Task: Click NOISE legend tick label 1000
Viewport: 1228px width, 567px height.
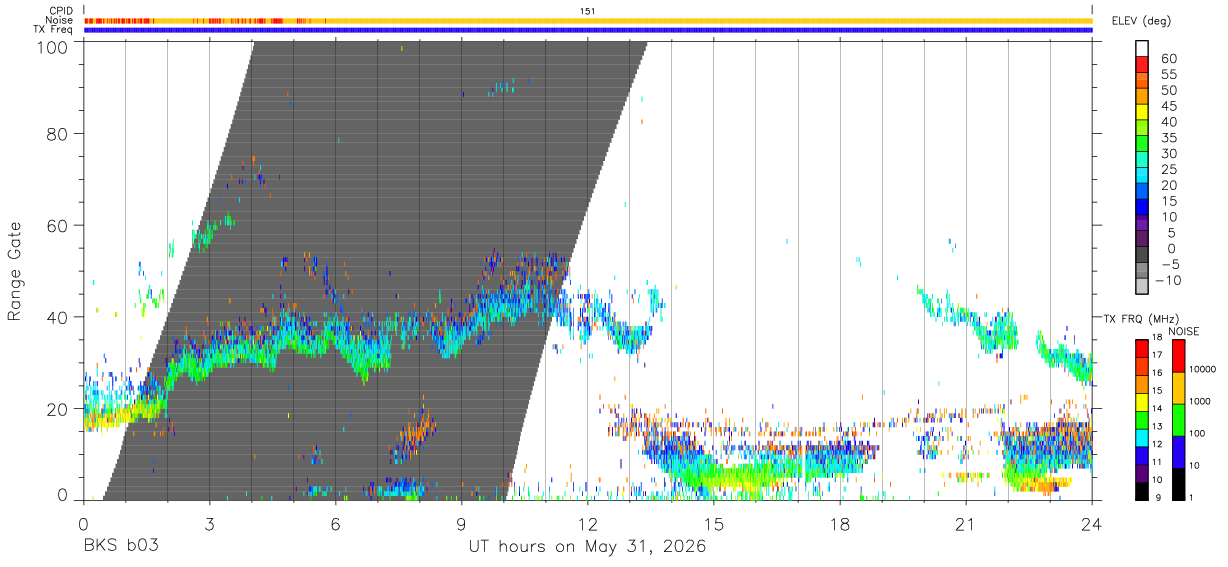Action: pos(1199,401)
